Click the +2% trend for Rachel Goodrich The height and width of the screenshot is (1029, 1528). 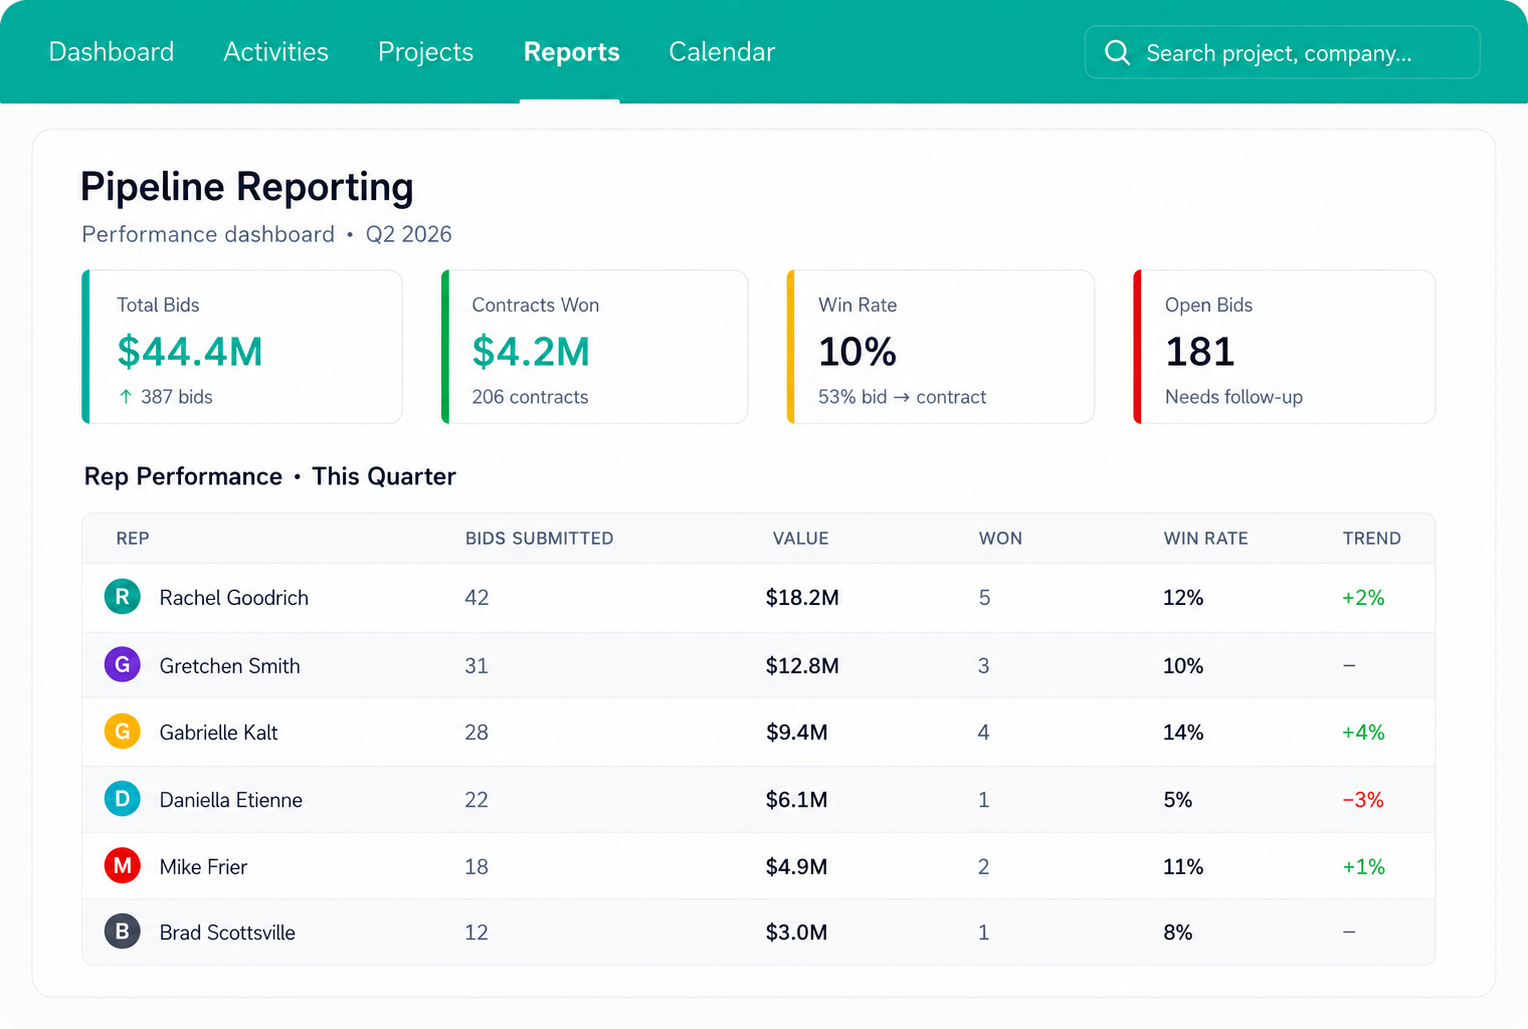[1363, 598]
